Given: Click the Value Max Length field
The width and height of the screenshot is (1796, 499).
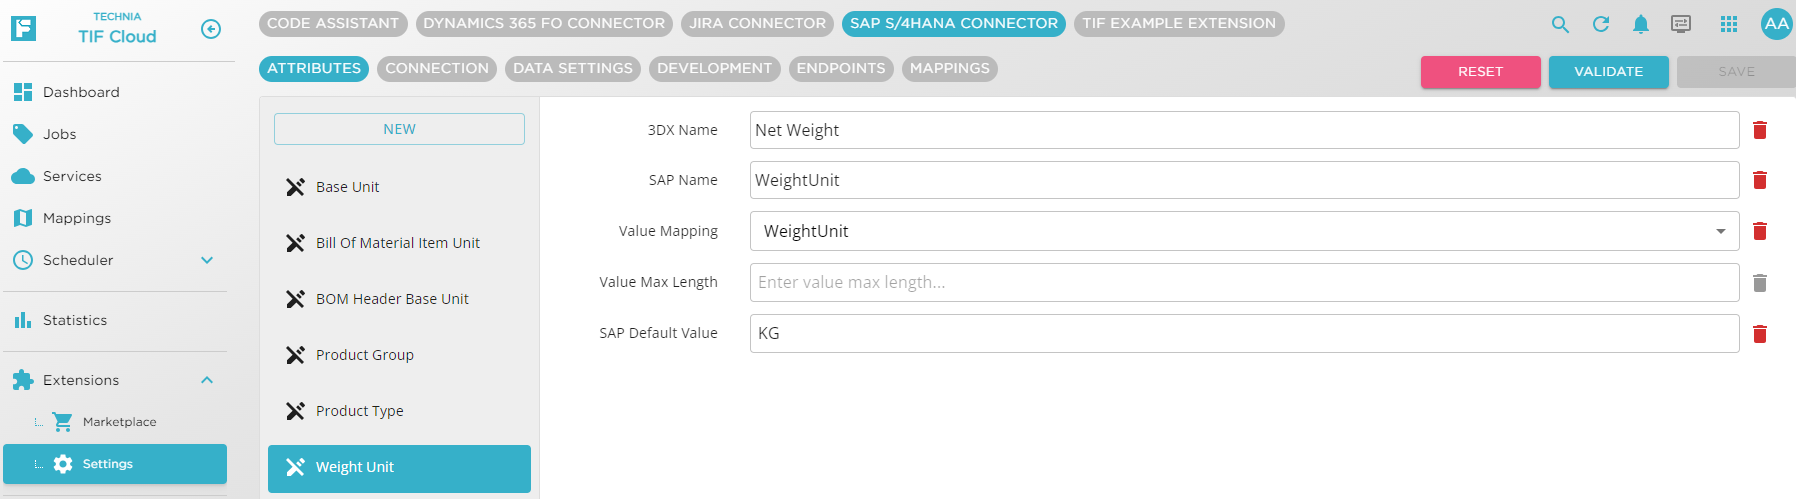Looking at the screenshot, I should [x=1244, y=282].
